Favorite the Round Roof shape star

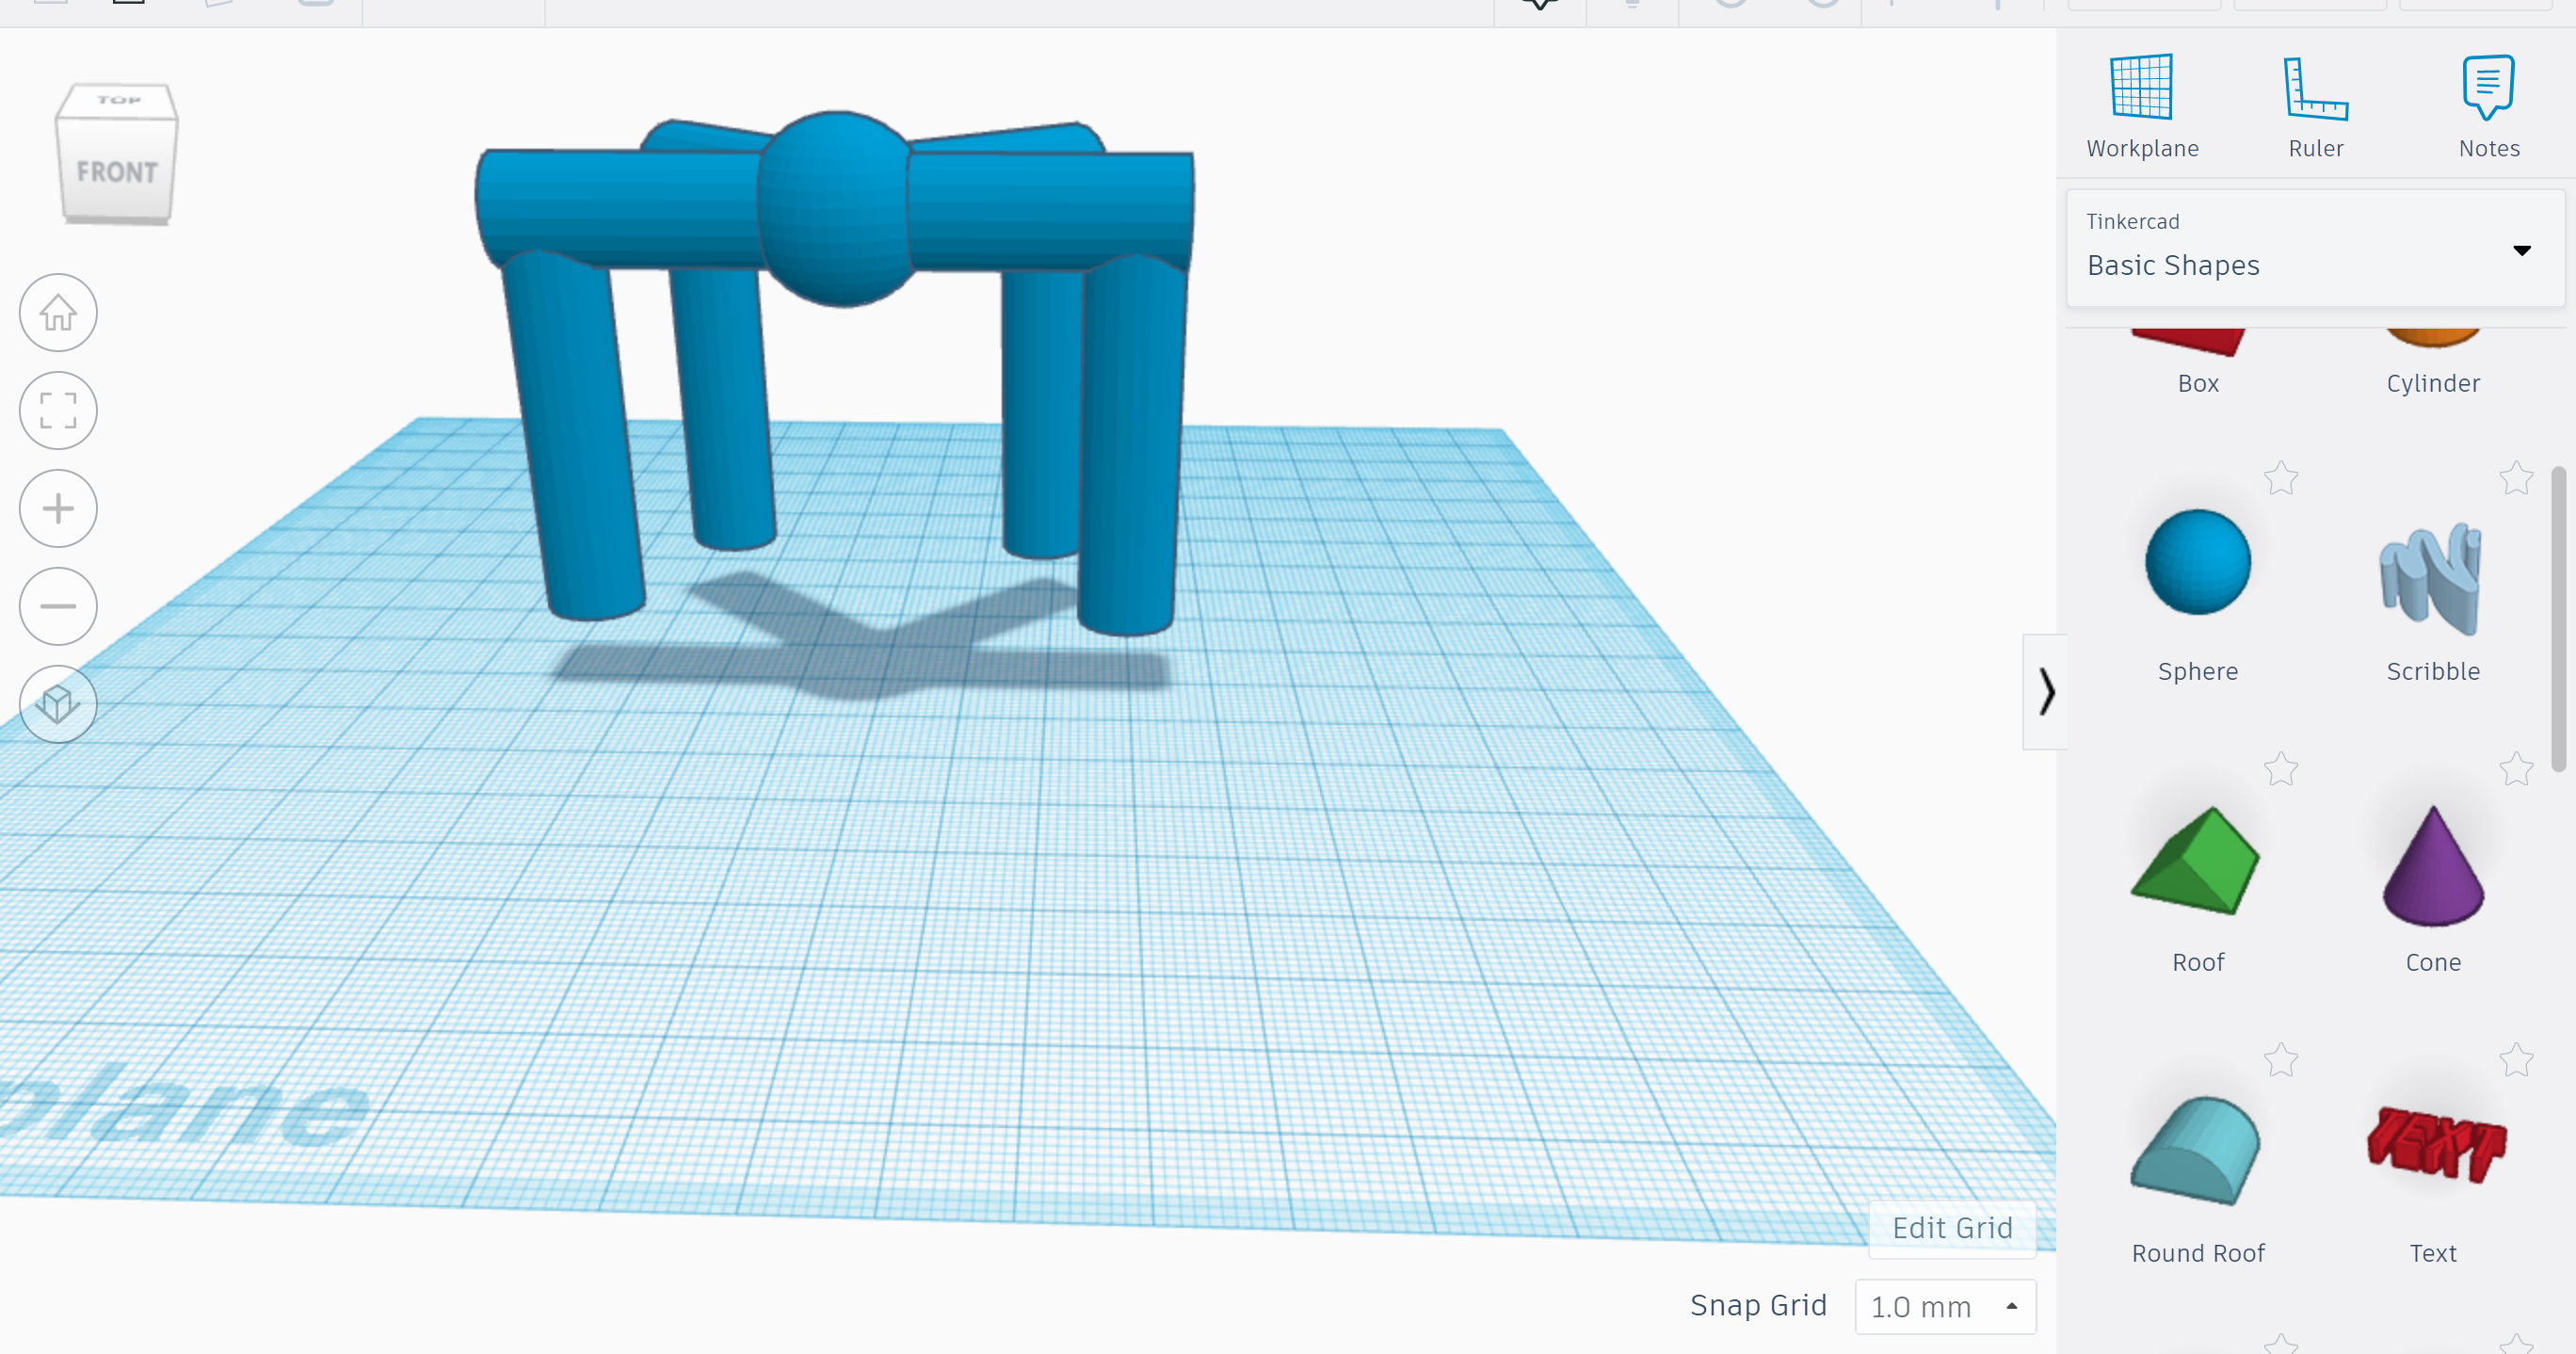point(2281,1060)
